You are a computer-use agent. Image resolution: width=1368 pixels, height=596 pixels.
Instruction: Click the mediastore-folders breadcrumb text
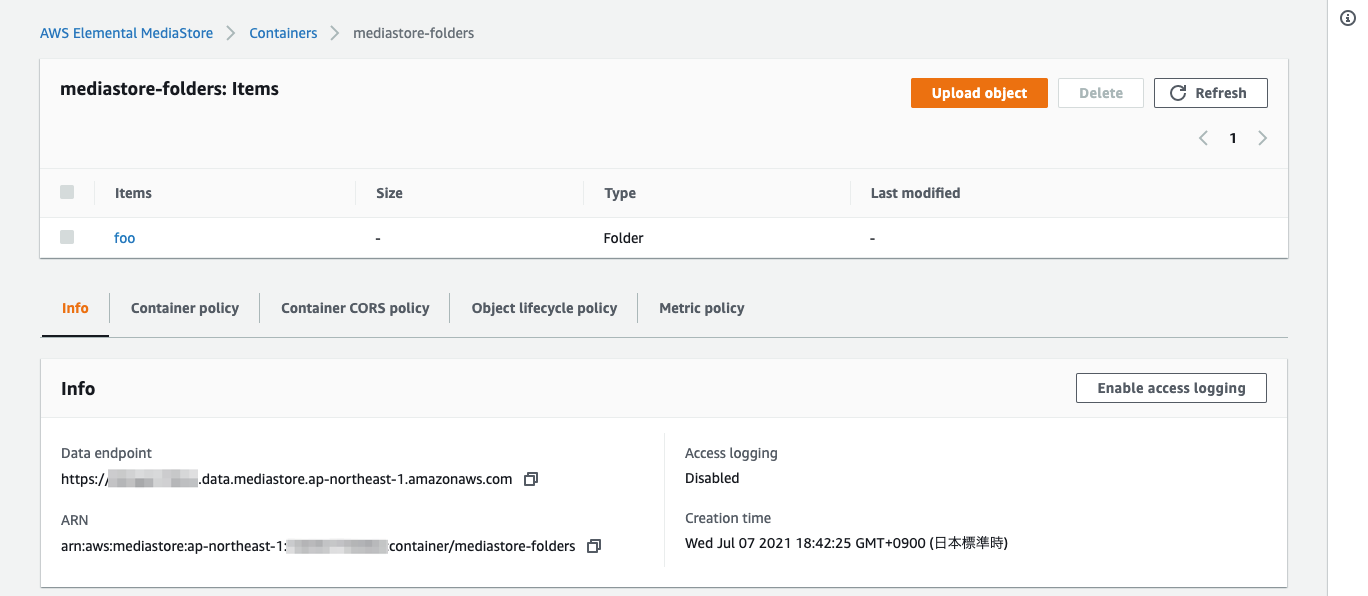414,33
